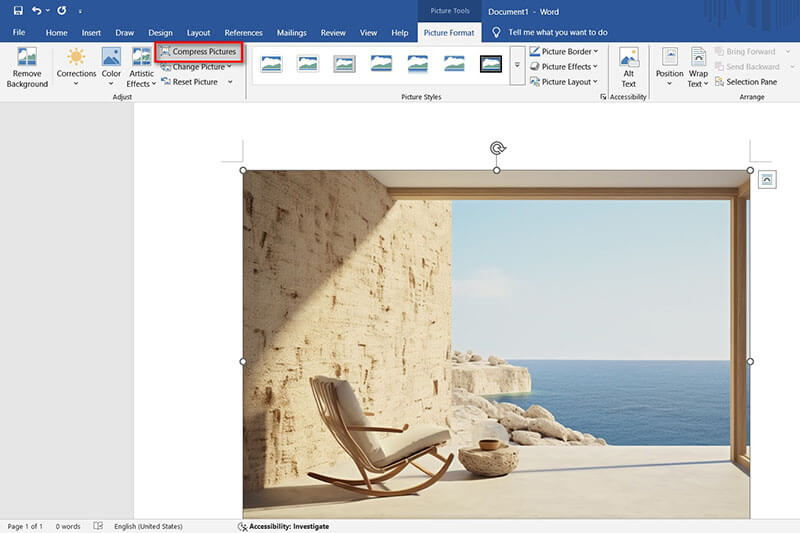Click the Remove Background icon
The width and height of the screenshot is (800, 533).
point(27,58)
